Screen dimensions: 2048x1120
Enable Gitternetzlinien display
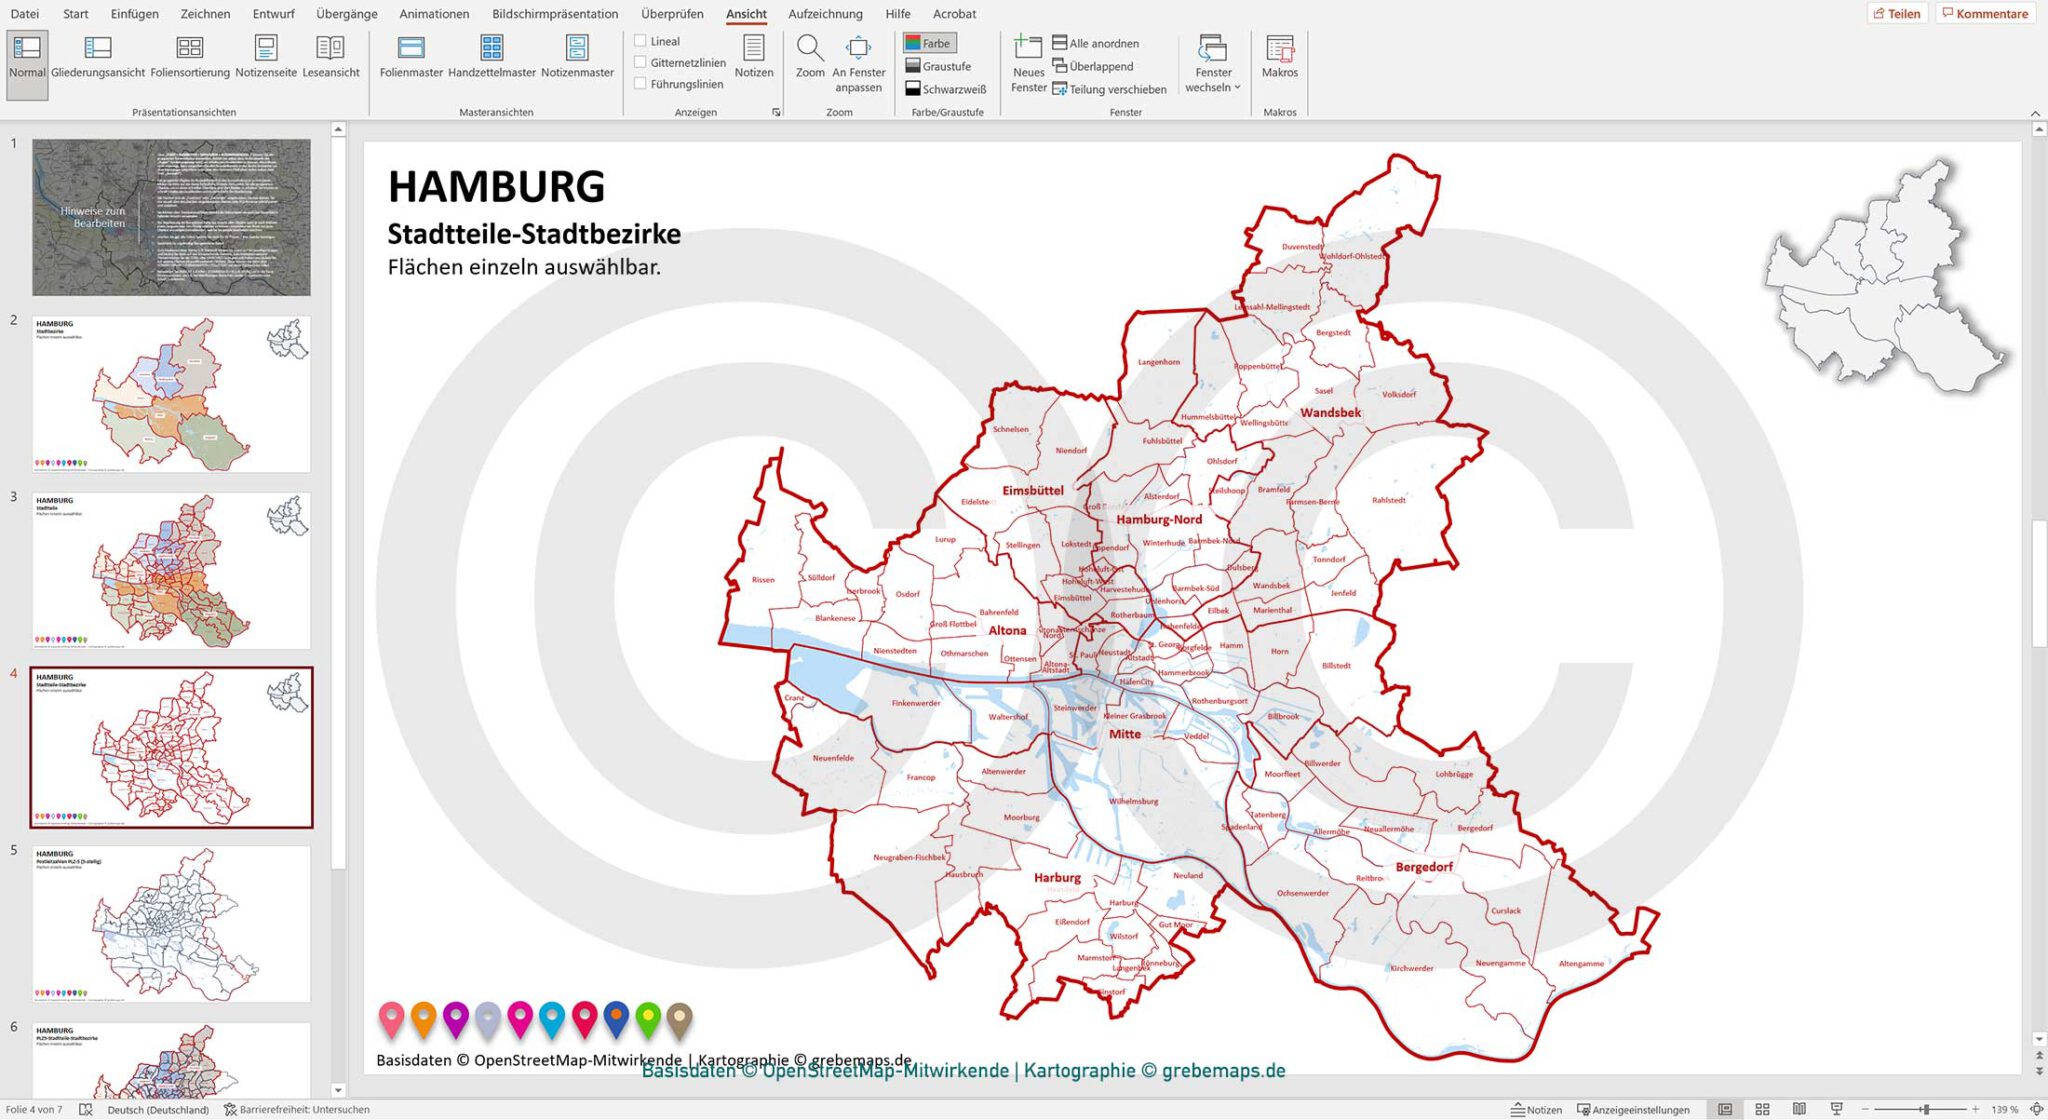coord(641,61)
